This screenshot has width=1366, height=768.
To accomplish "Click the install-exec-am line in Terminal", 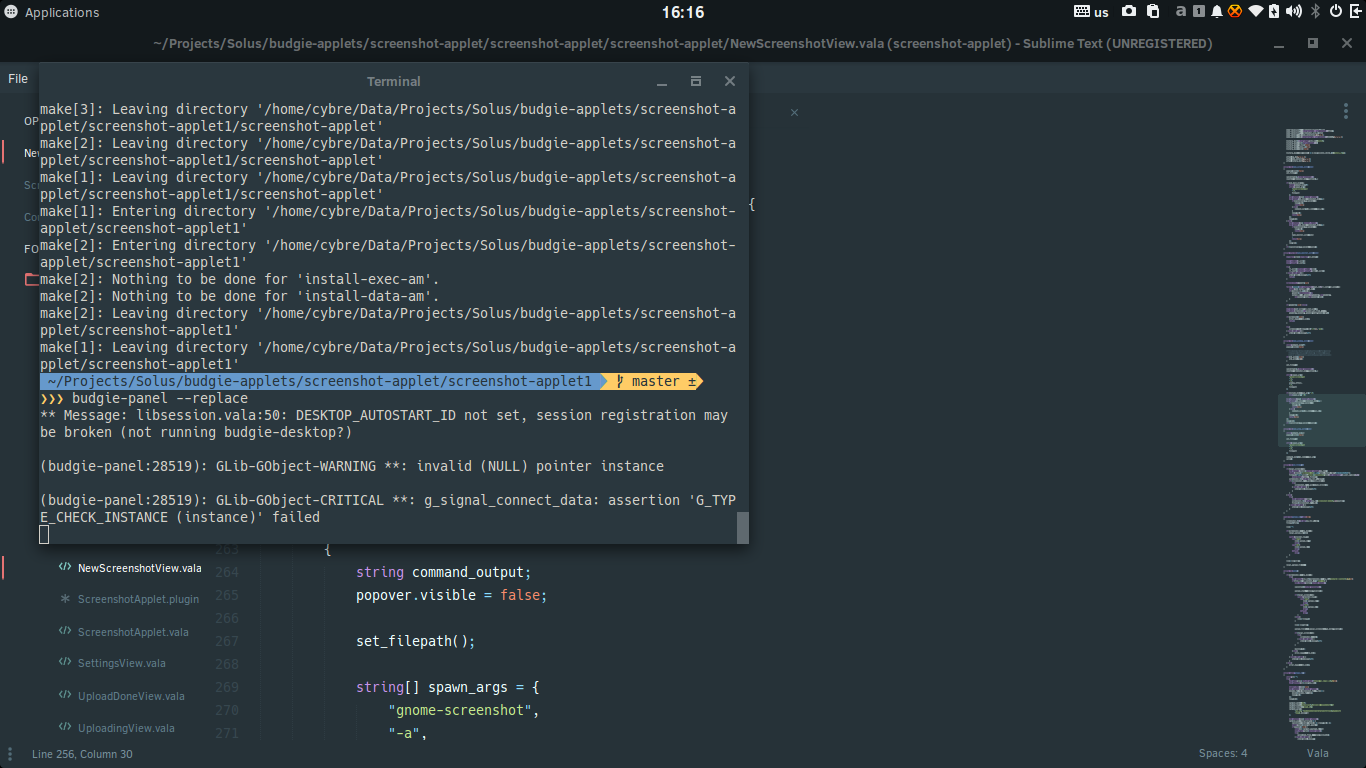I will click(x=240, y=279).
